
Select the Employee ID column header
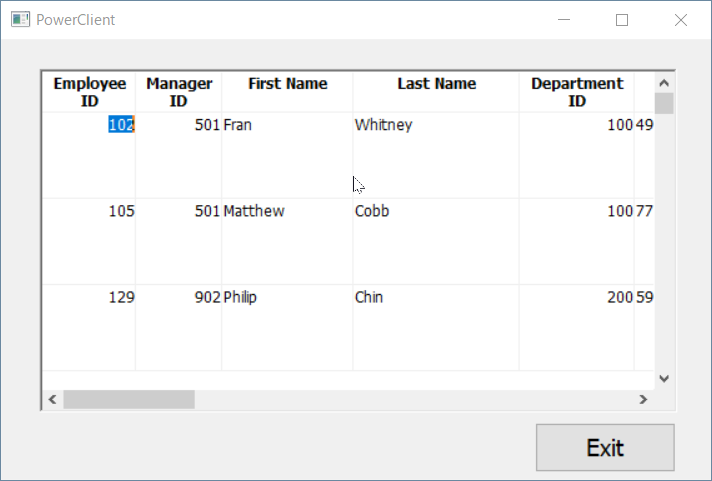pyautogui.click(x=89, y=92)
